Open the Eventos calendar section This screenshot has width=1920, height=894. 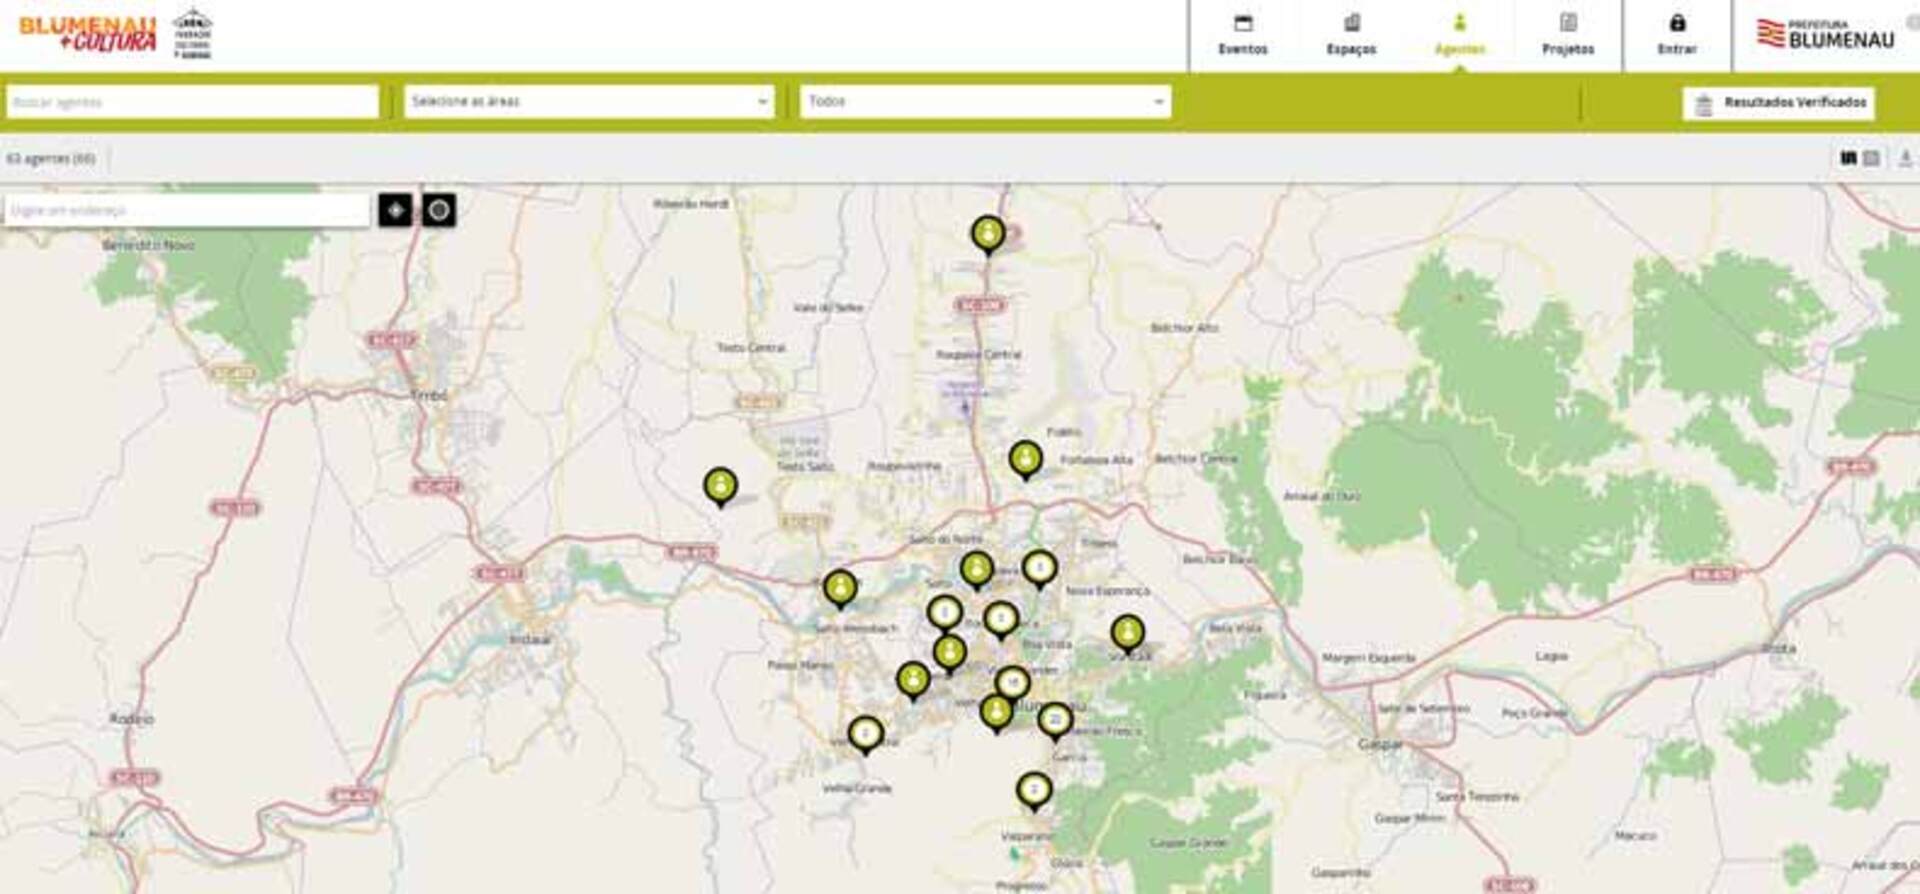[1242, 35]
